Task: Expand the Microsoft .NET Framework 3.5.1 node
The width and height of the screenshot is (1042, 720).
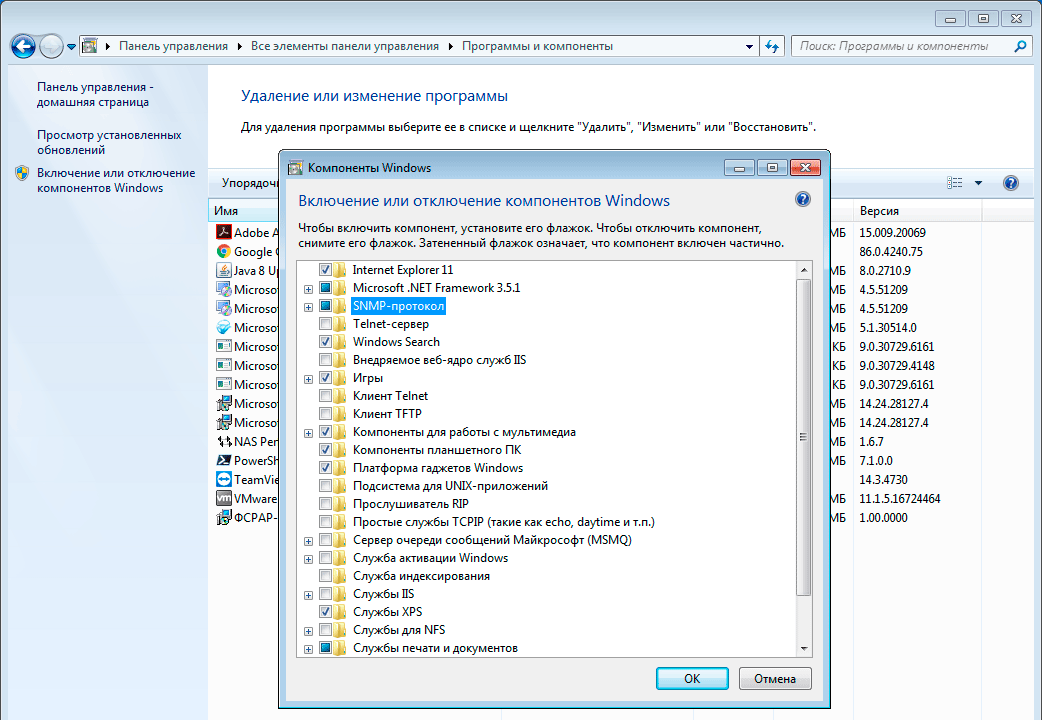Action: (x=309, y=288)
